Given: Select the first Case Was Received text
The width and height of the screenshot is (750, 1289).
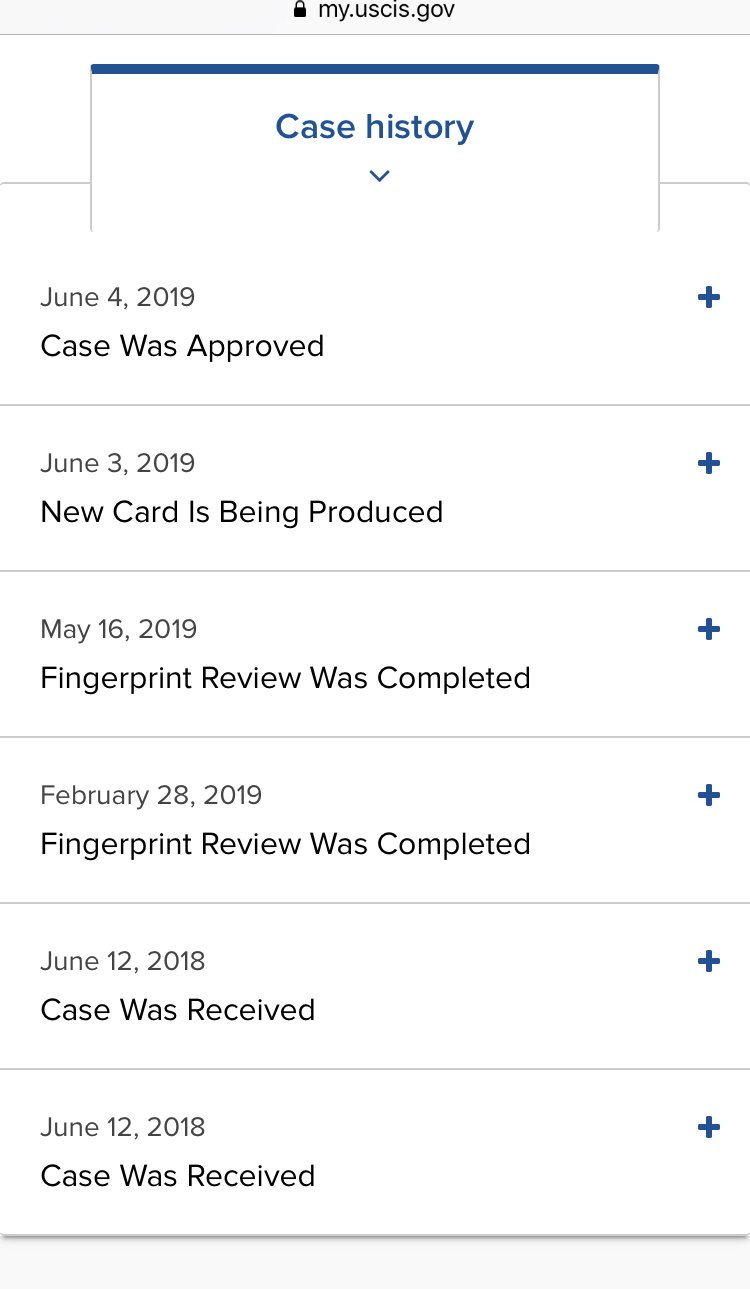Looking at the screenshot, I should (x=177, y=1010).
